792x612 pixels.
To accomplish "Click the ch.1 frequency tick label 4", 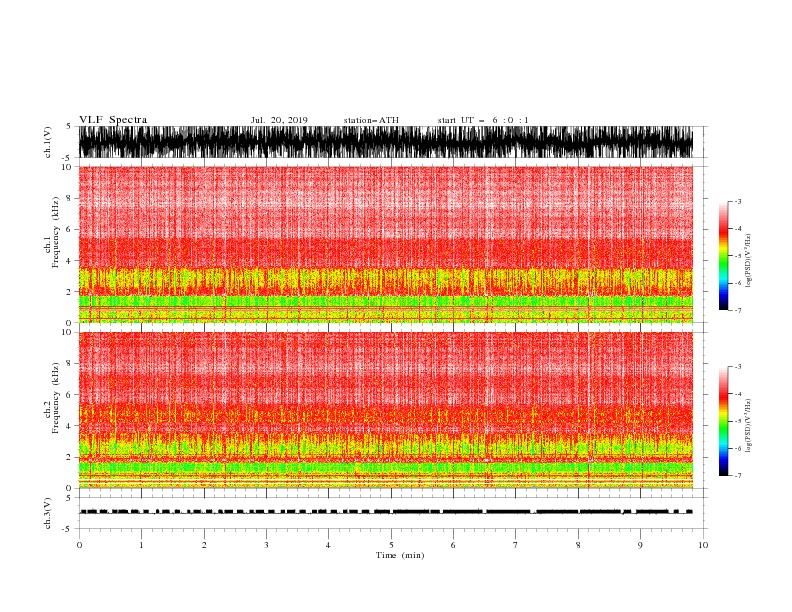I will [x=70, y=261].
